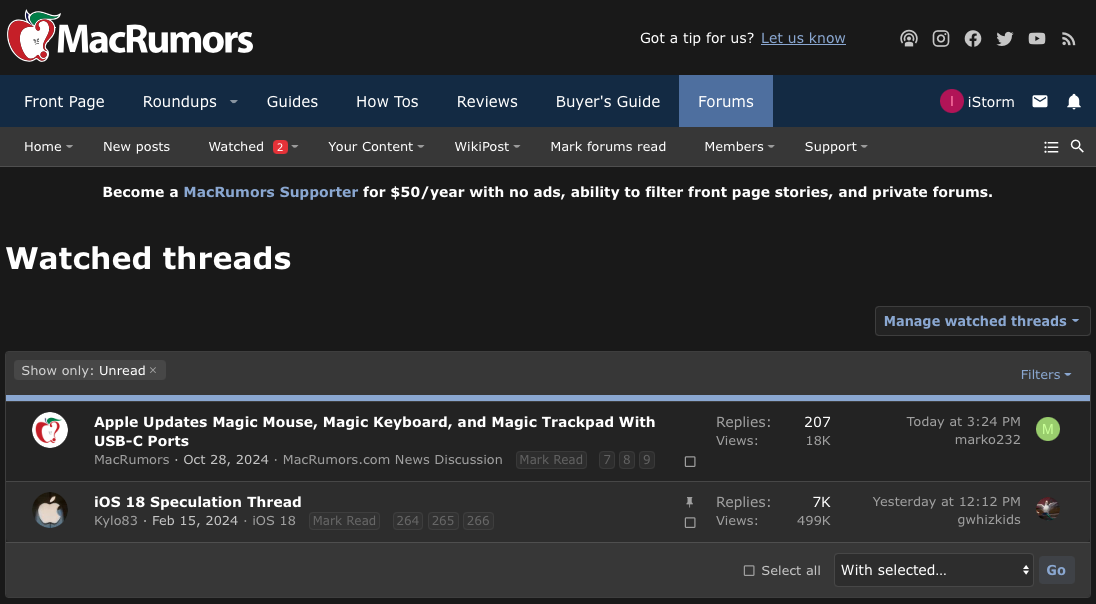Image resolution: width=1096 pixels, height=604 pixels.
Task: Open the Reviews tab
Action: [x=487, y=101]
